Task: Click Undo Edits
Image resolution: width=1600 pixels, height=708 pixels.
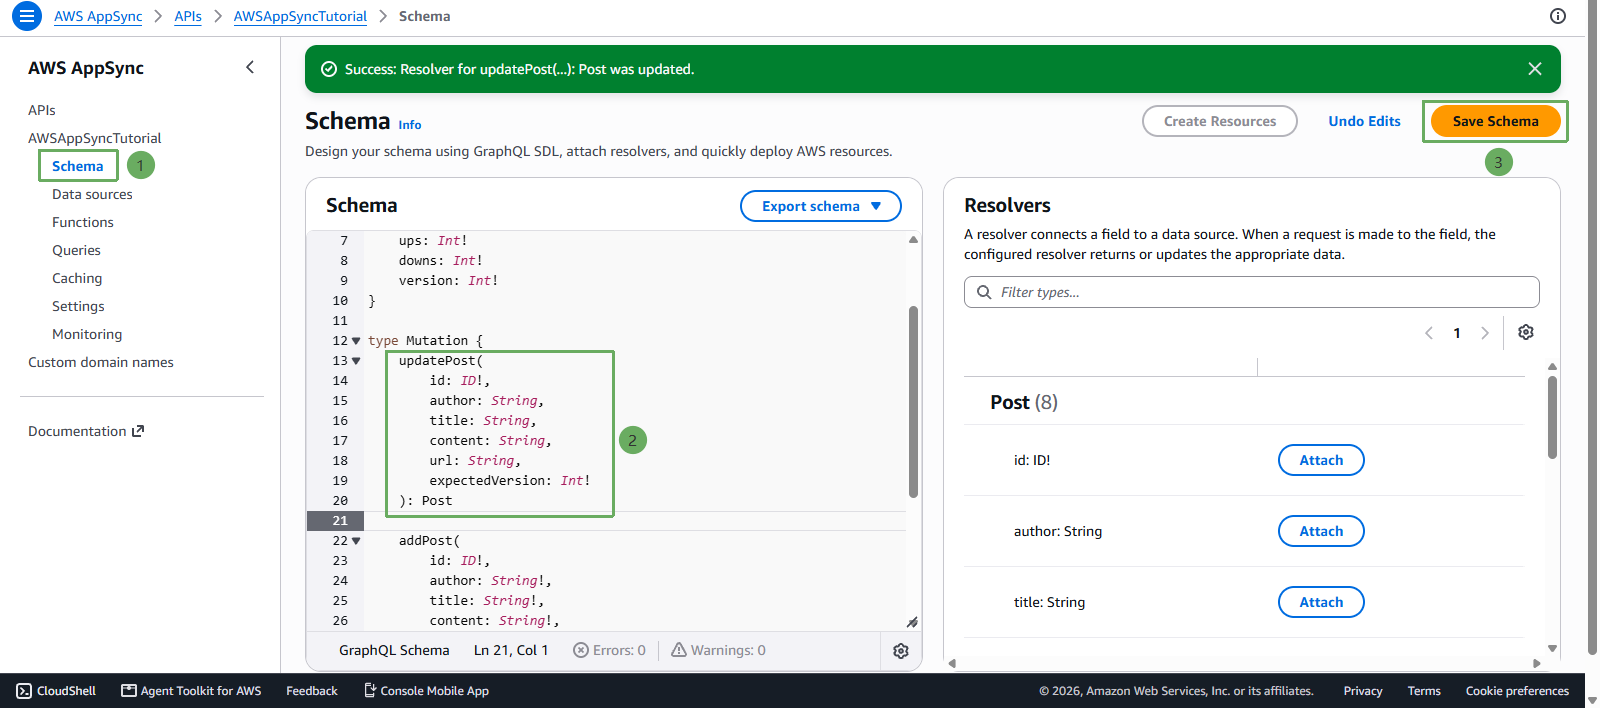Action: pos(1364,121)
